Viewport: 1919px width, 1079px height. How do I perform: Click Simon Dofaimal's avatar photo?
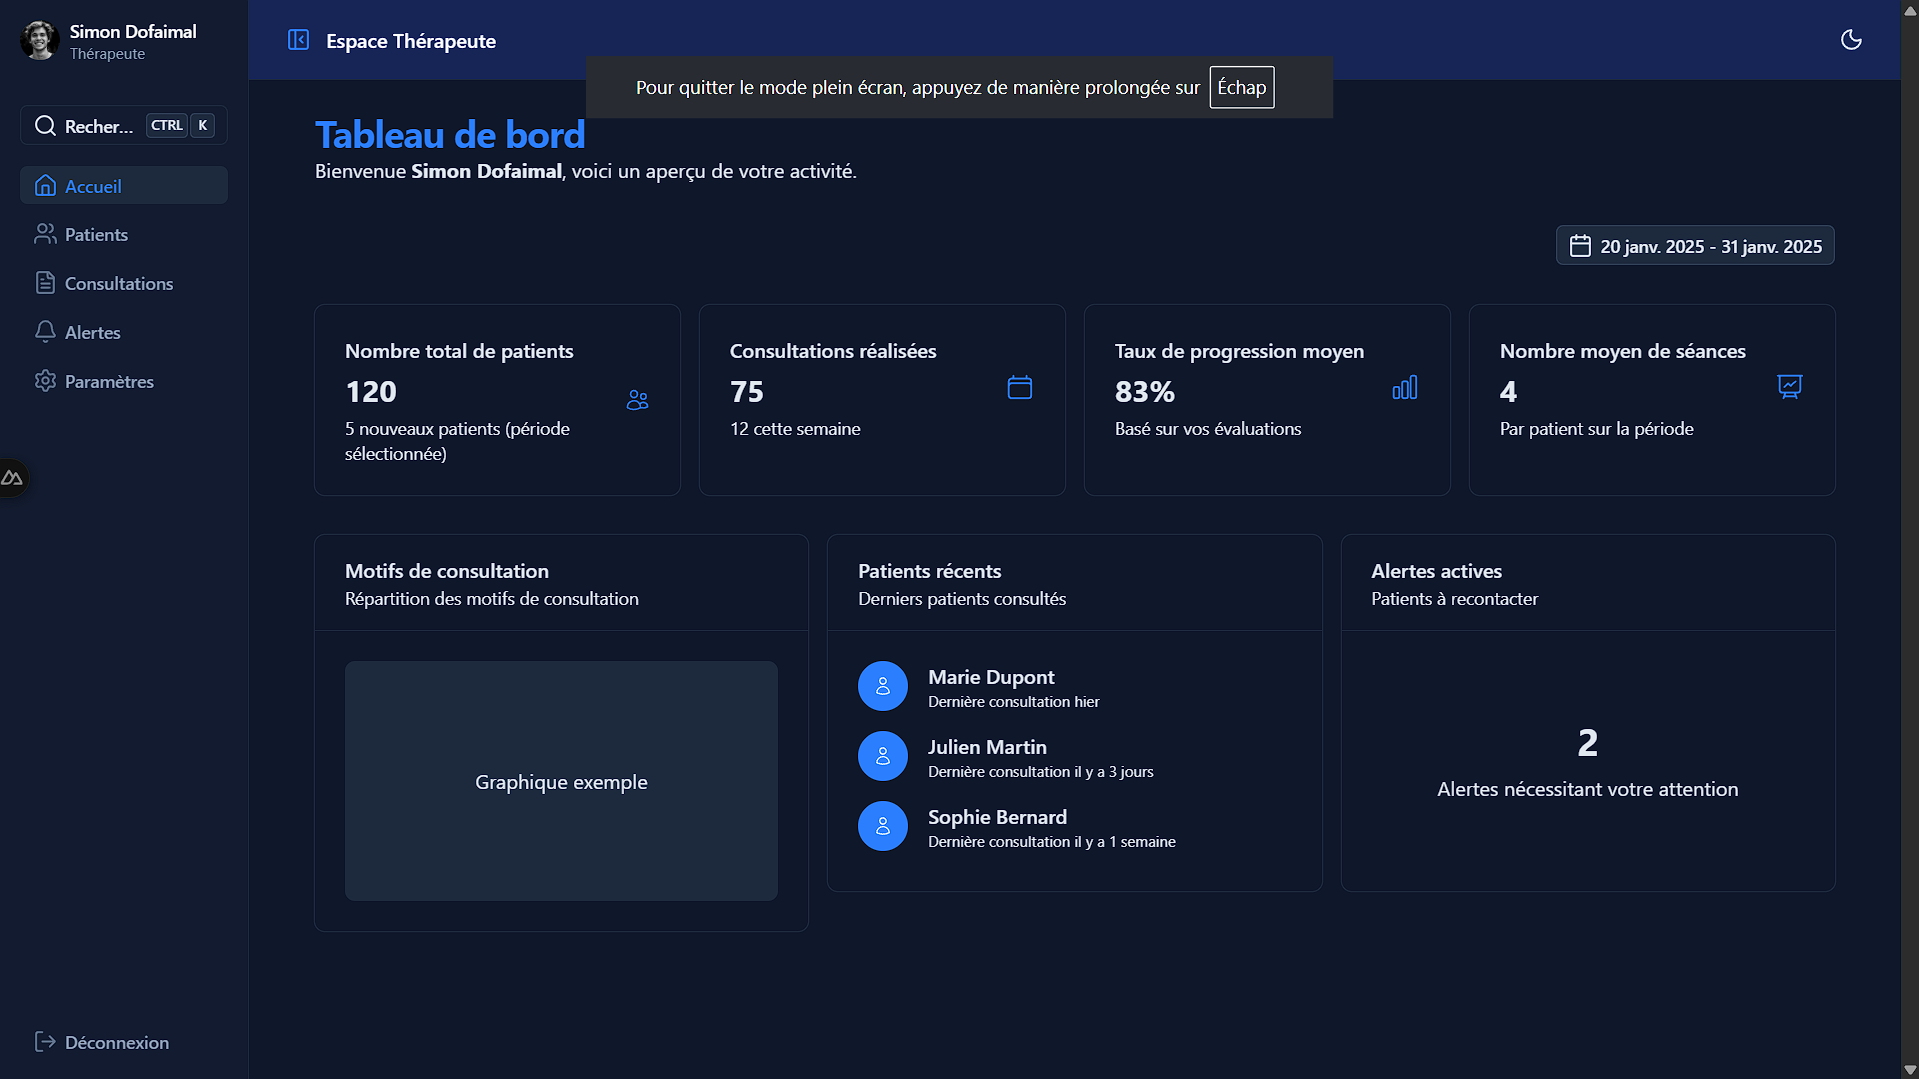(x=40, y=41)
